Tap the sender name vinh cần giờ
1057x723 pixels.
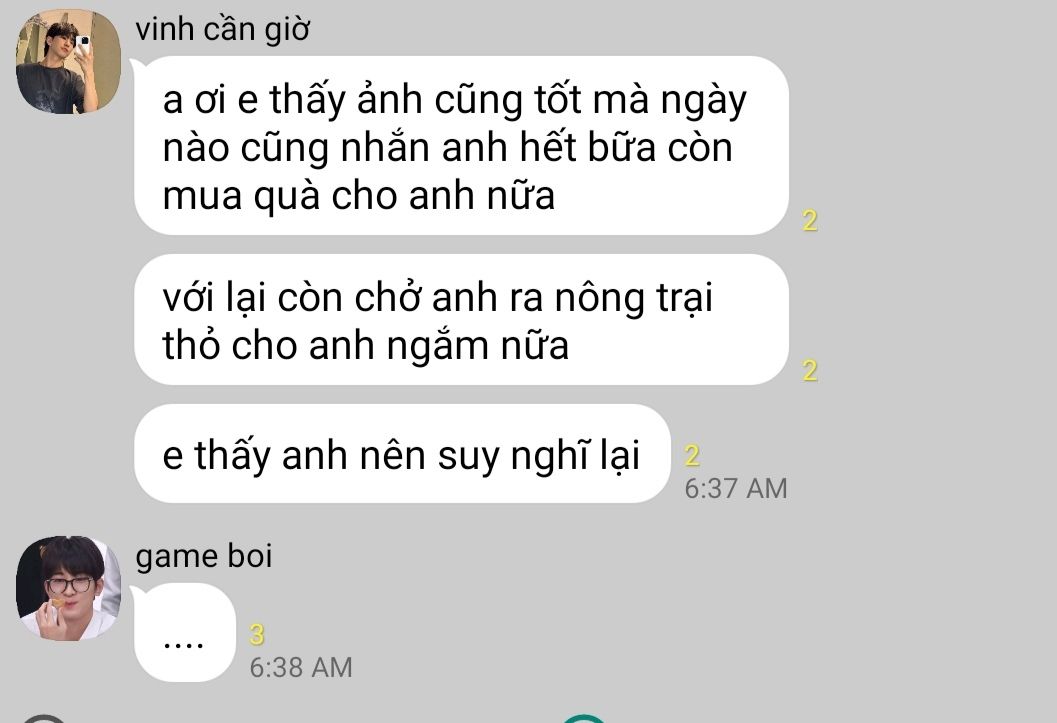[222, 30]
